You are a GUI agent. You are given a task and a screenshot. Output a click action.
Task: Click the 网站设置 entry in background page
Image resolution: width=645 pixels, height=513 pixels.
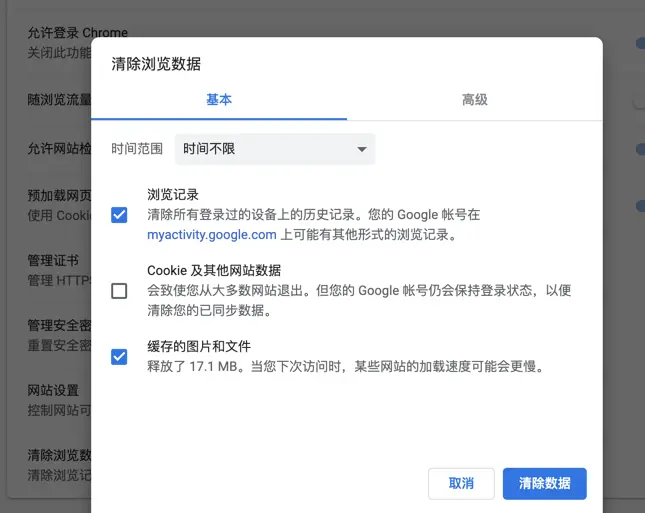coord(53,390)
